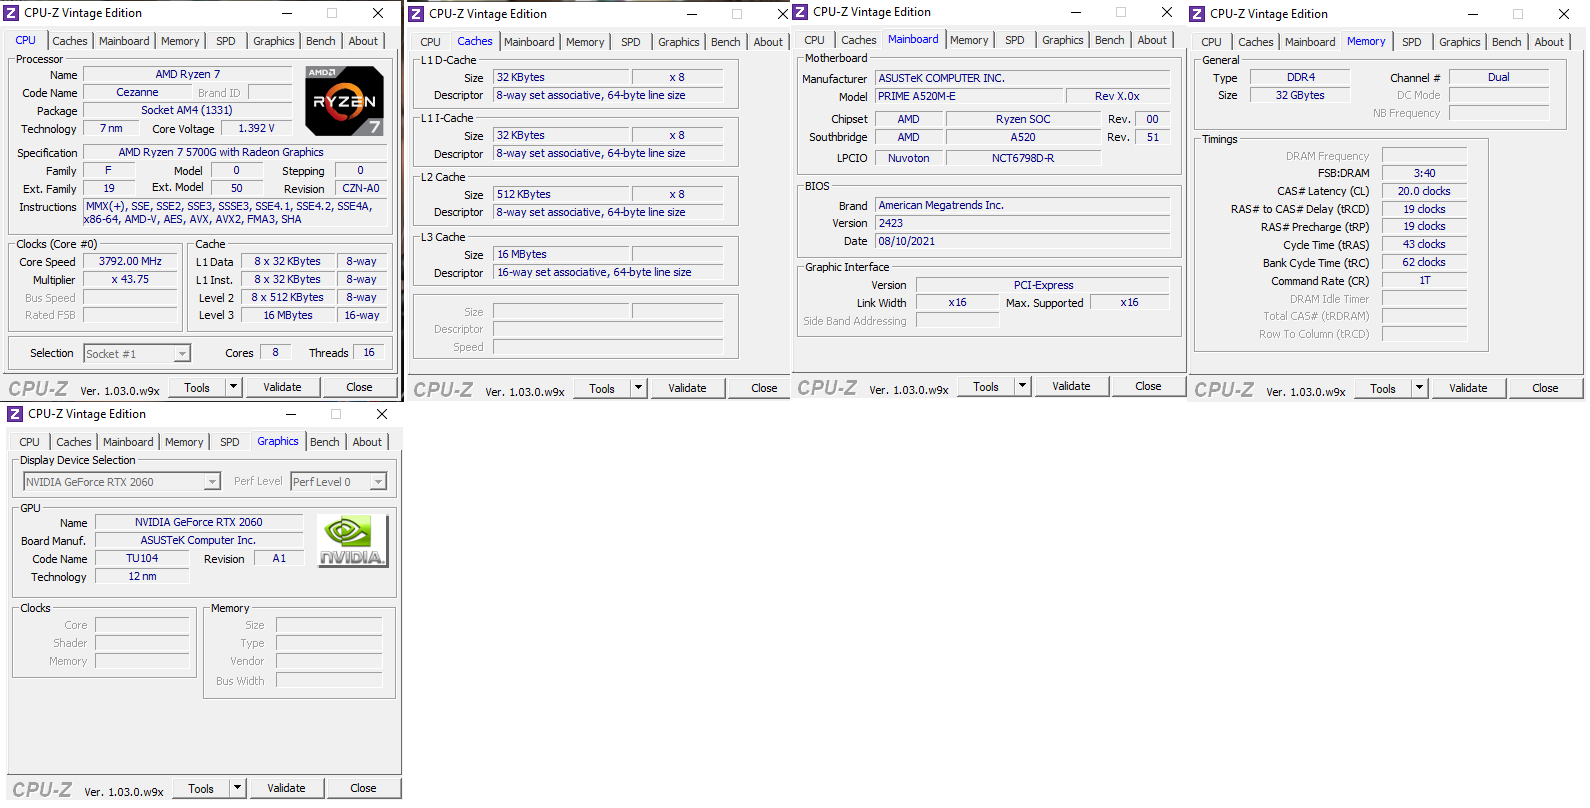
Task: Click the Model field PRIME A520M-E
Action: (968, 96)
